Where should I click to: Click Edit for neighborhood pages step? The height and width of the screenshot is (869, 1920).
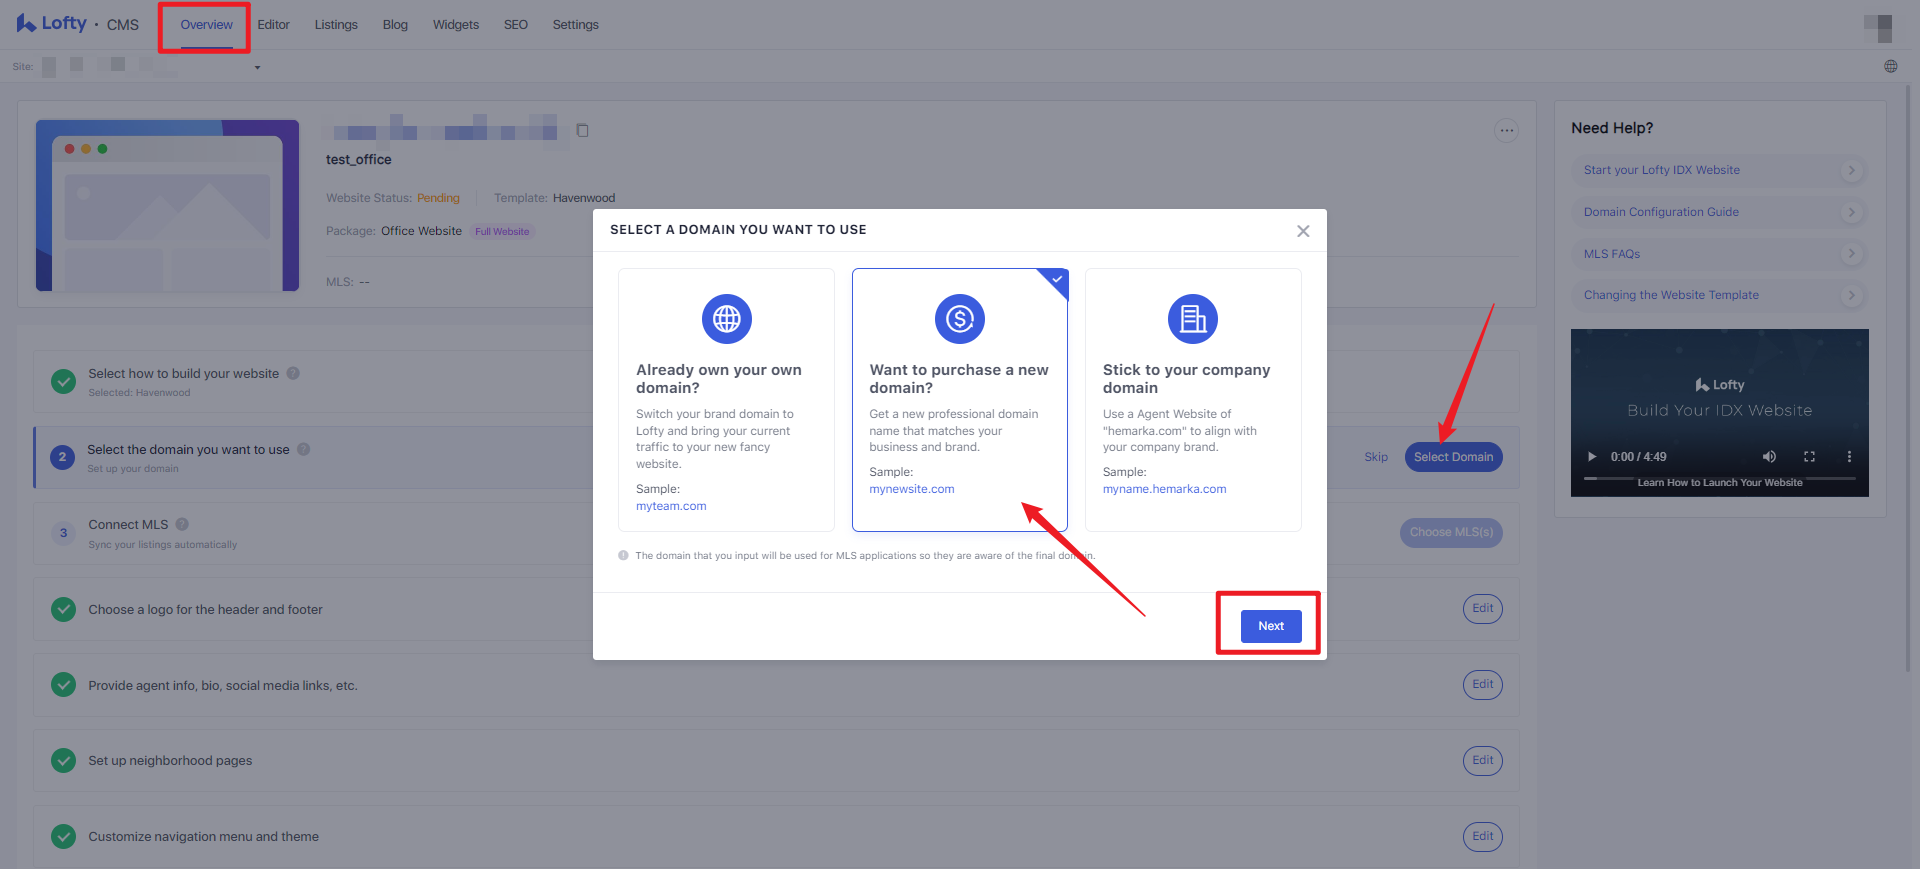pos(1482,760)
